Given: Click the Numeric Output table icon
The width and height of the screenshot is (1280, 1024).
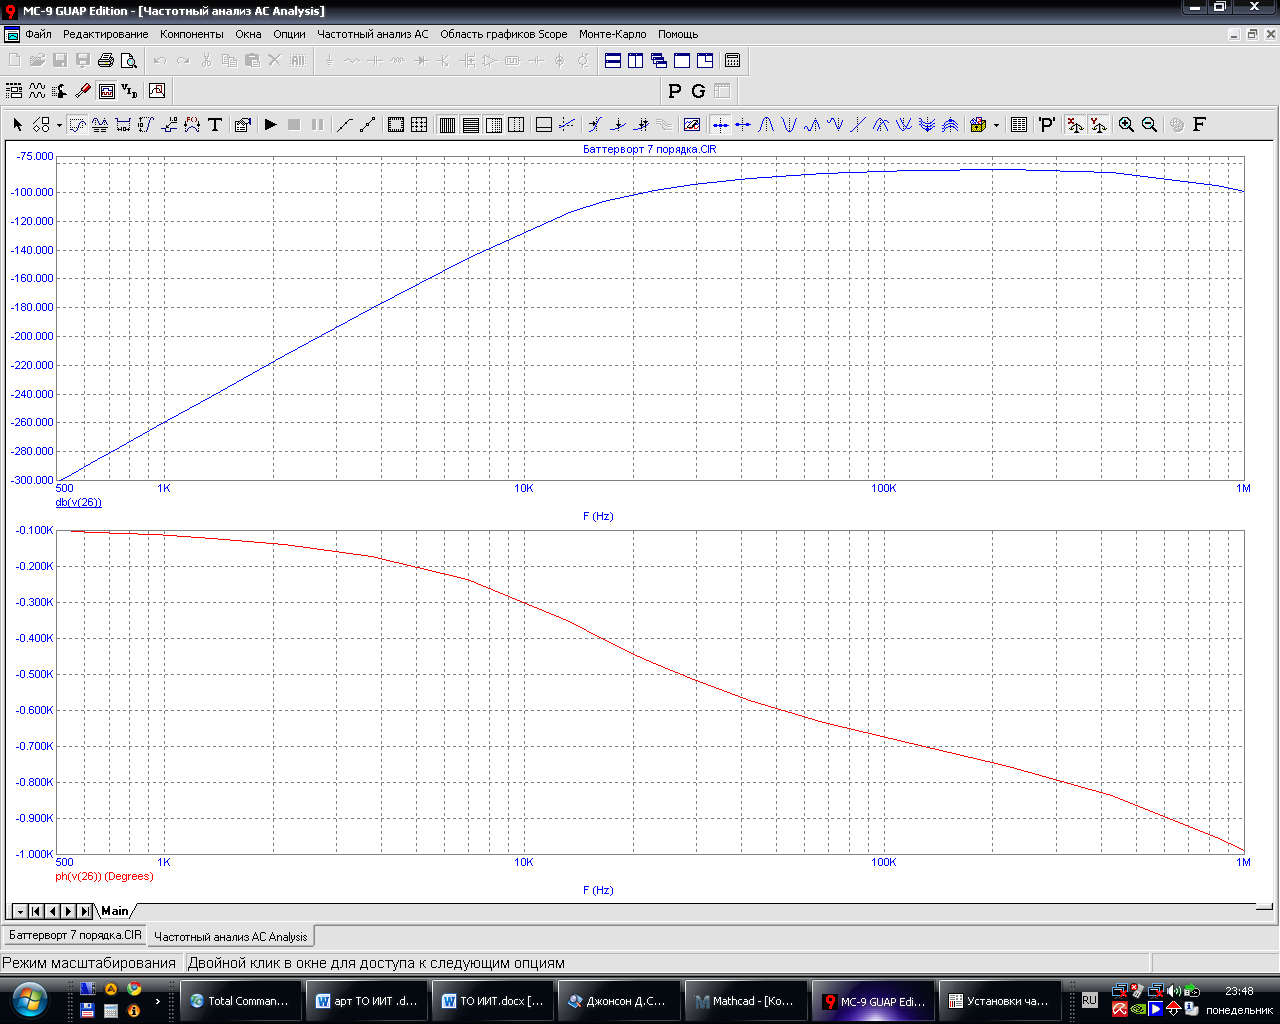Looking at the screenshot, I should tap(1019, 124).
